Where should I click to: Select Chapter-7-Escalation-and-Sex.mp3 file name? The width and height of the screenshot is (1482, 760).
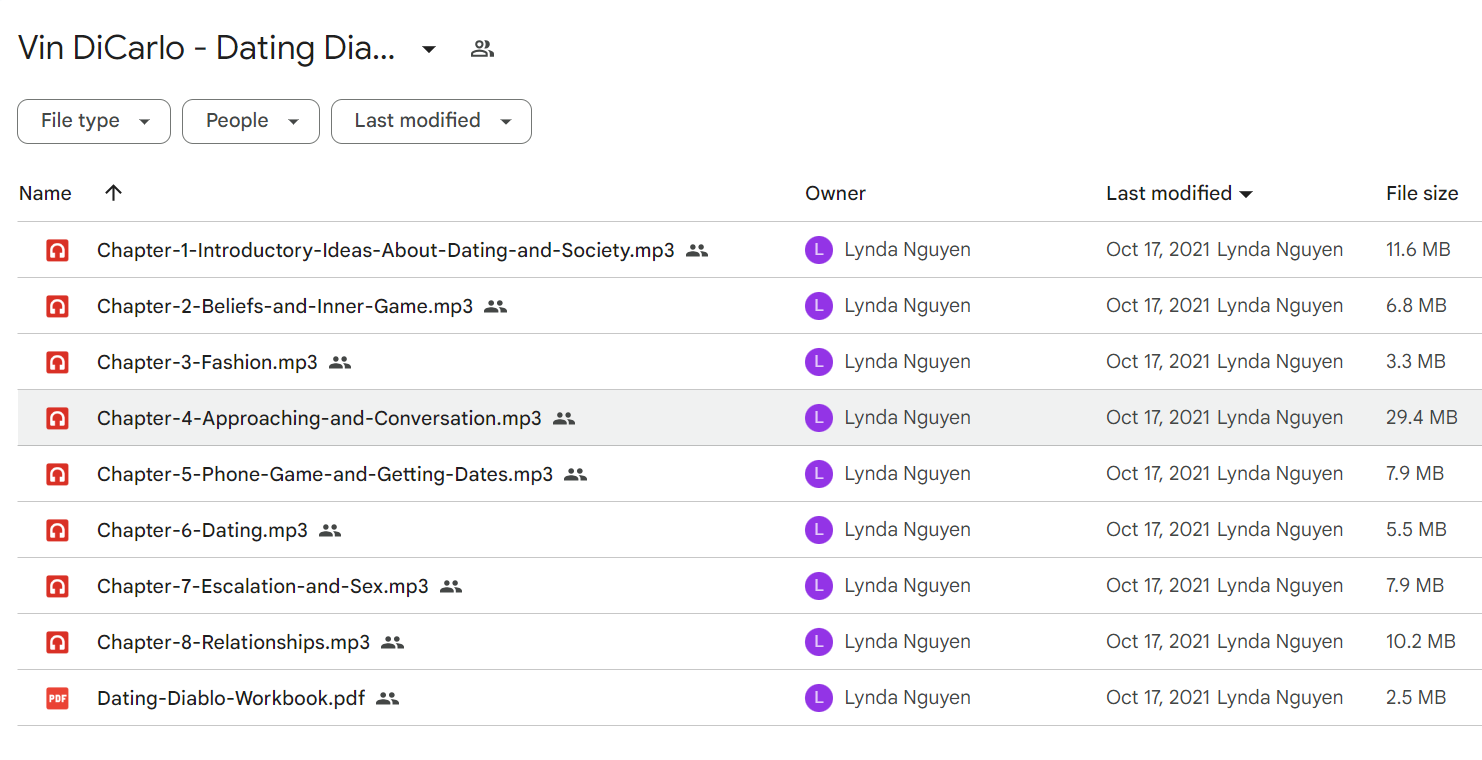[263, 586]
